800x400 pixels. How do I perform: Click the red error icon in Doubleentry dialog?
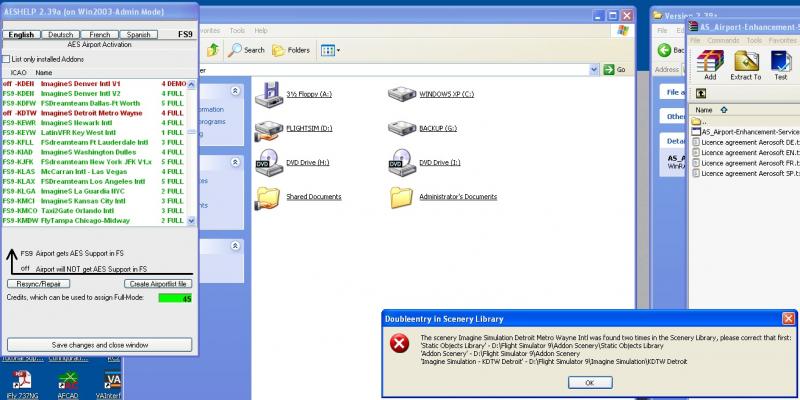click(x=399, y=344)
